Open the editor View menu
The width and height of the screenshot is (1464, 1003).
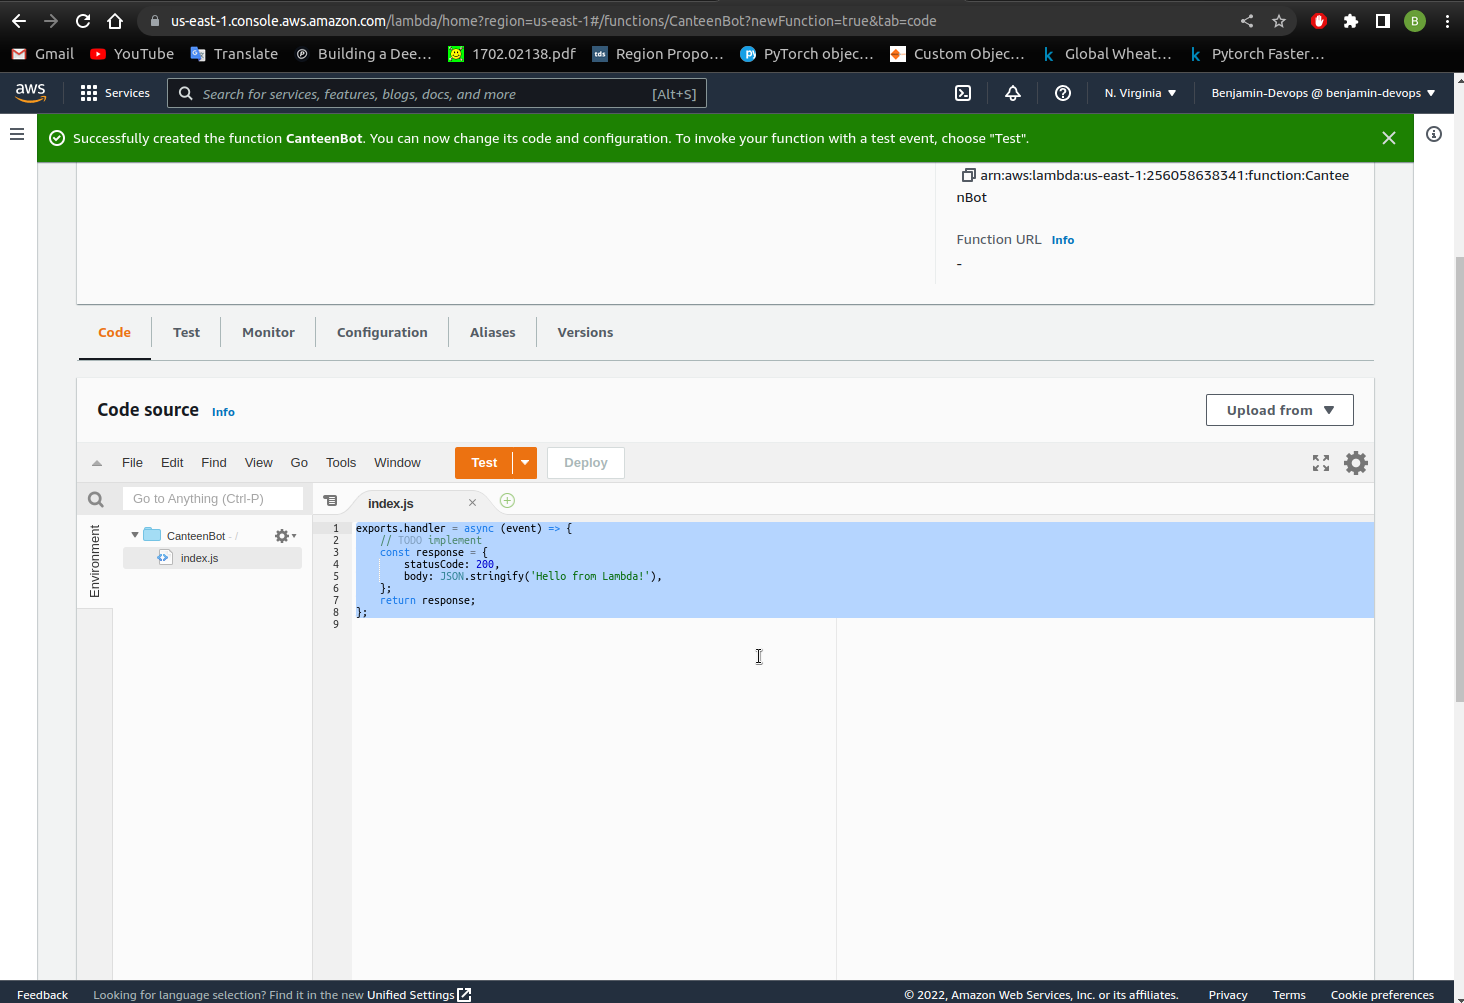(x=259, y=463)
